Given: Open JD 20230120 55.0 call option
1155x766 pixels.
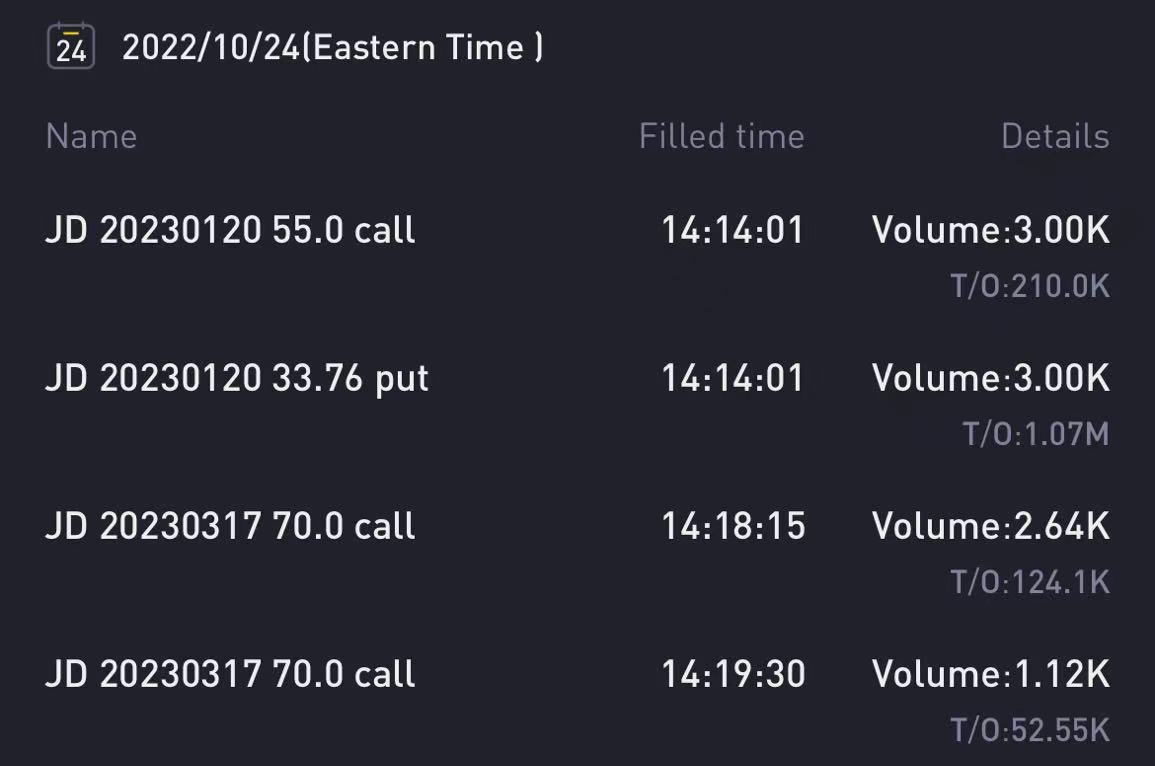Looking at the screenshot, I should (x=231, y=230).
